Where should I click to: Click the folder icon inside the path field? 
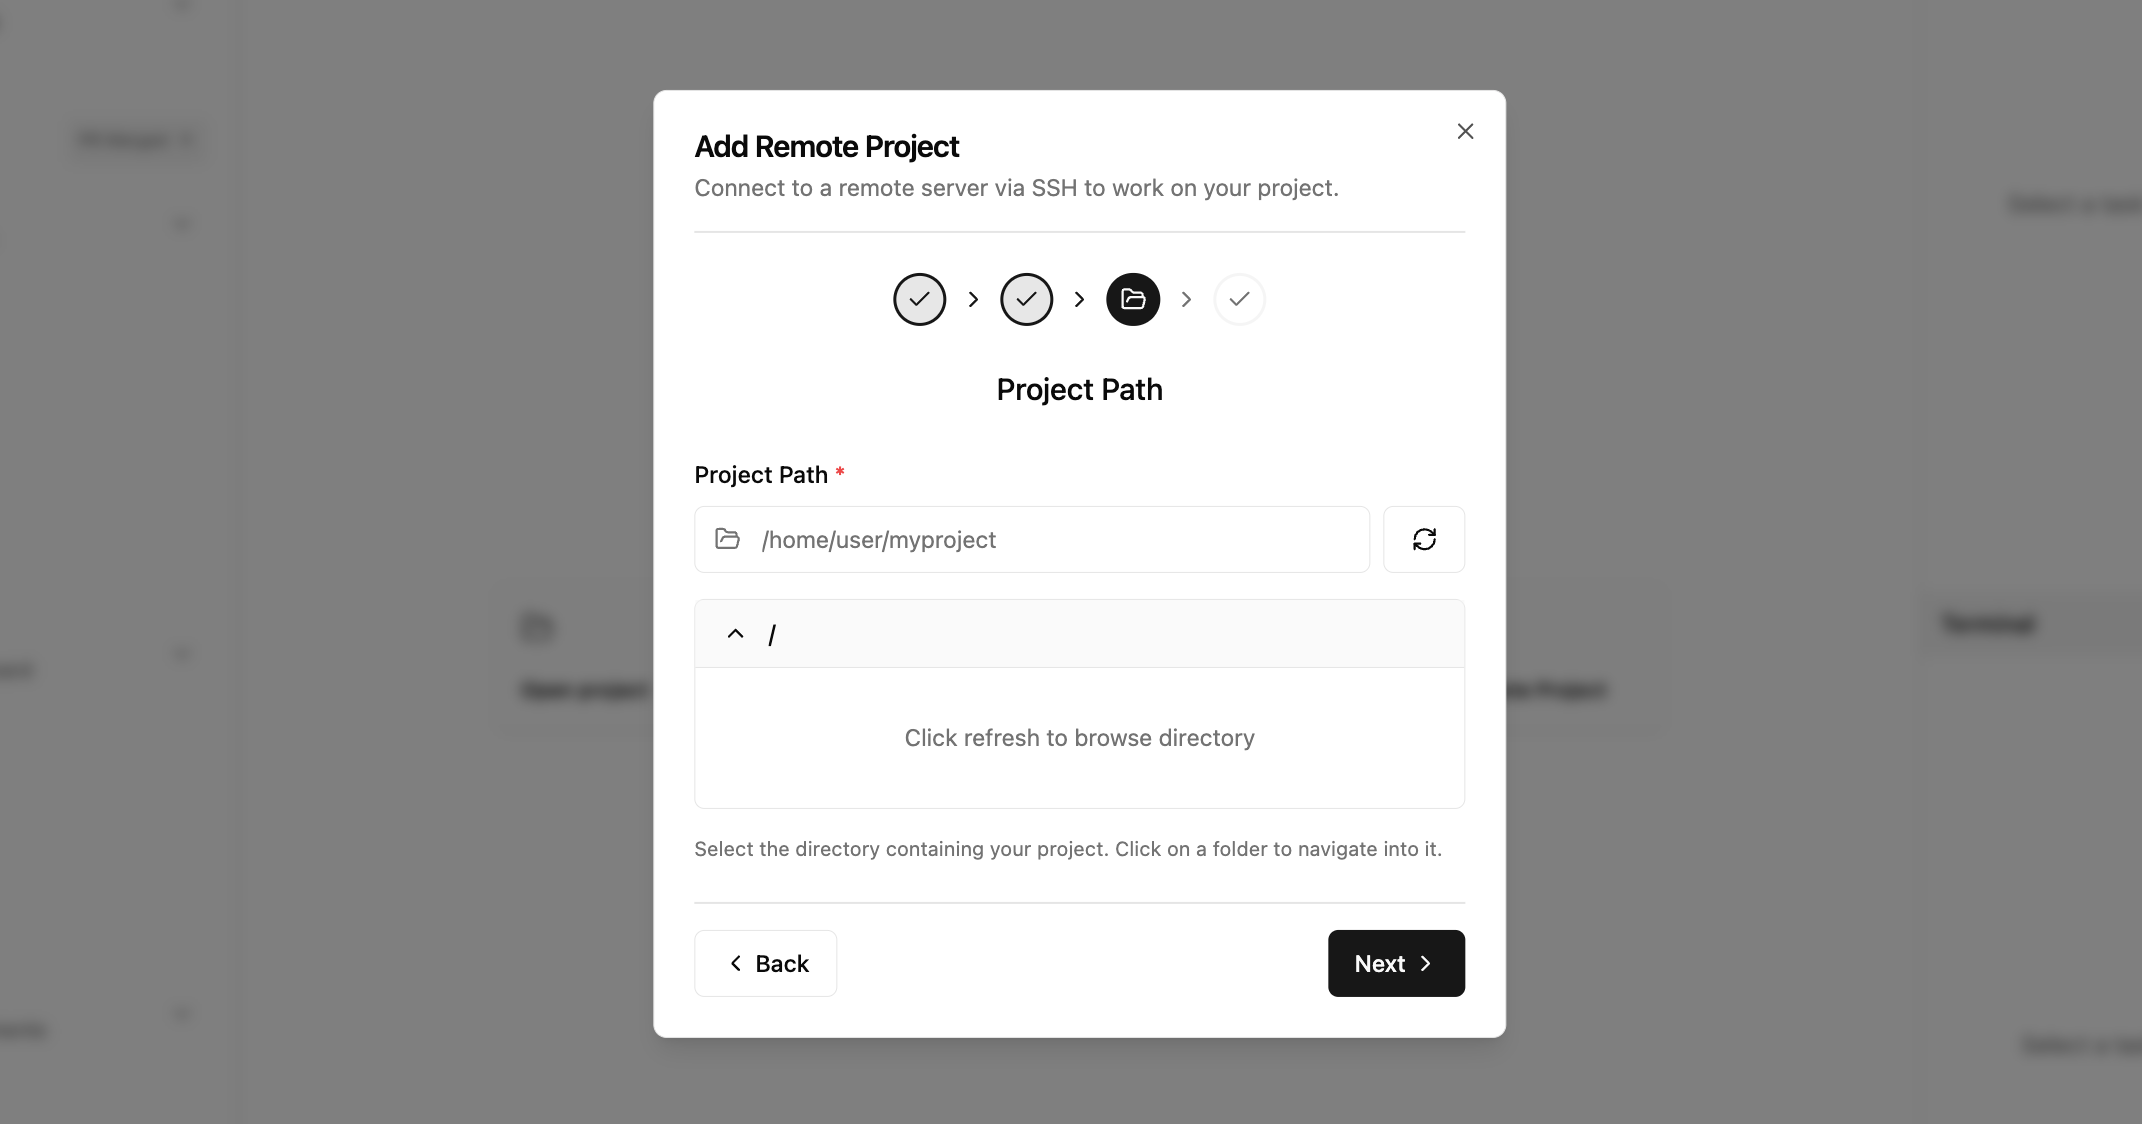point(728,539)
